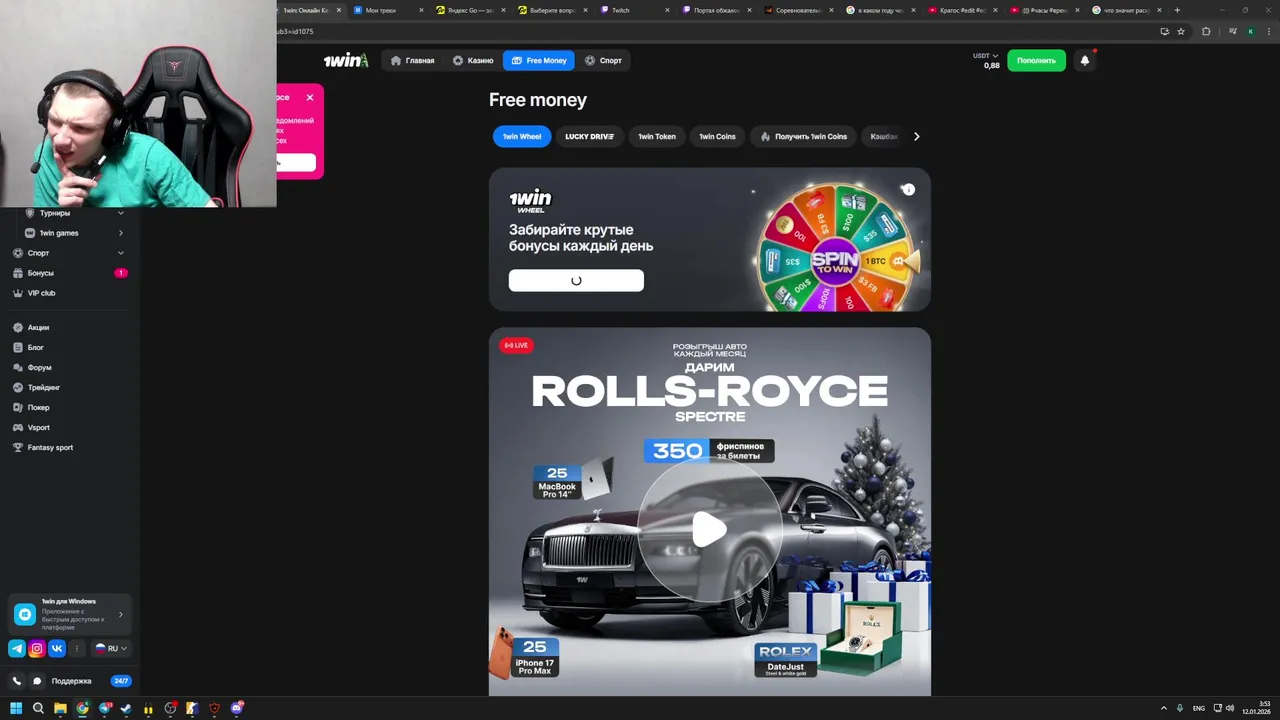
Task: Open the Главная header tab
Action: point(412,60)
